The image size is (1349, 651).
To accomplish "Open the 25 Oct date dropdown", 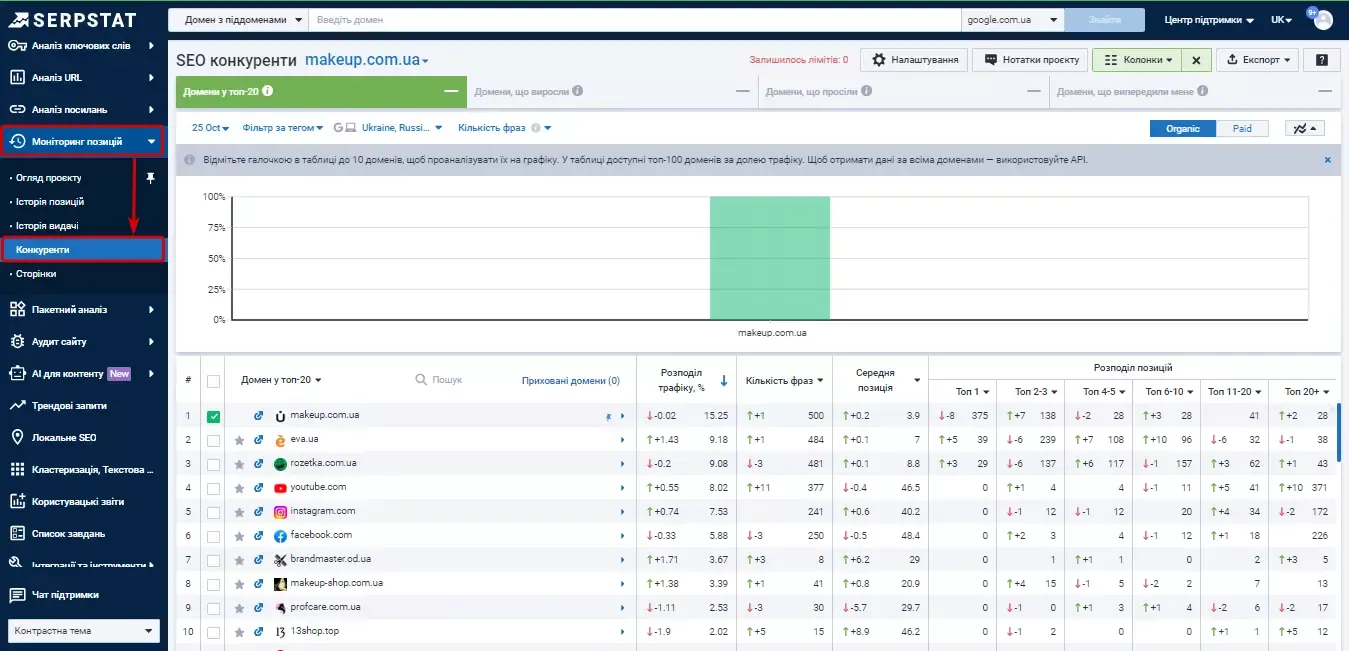I will 211,128.
